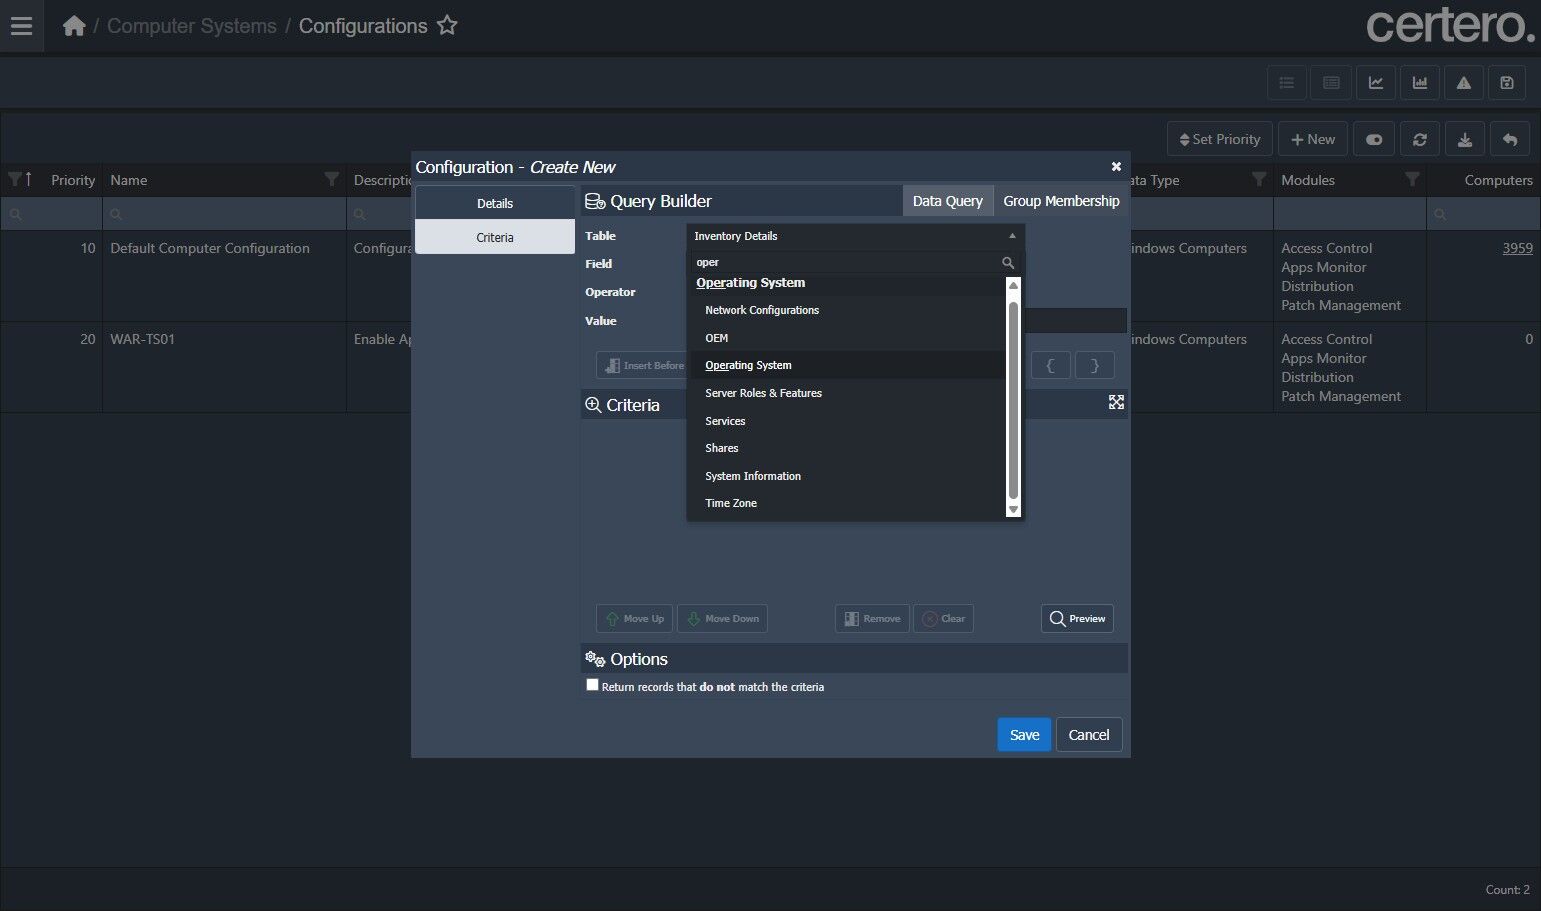Open the line chart view icon
This screenshot has height=911, width=1541.
[x=1375, y=83]
